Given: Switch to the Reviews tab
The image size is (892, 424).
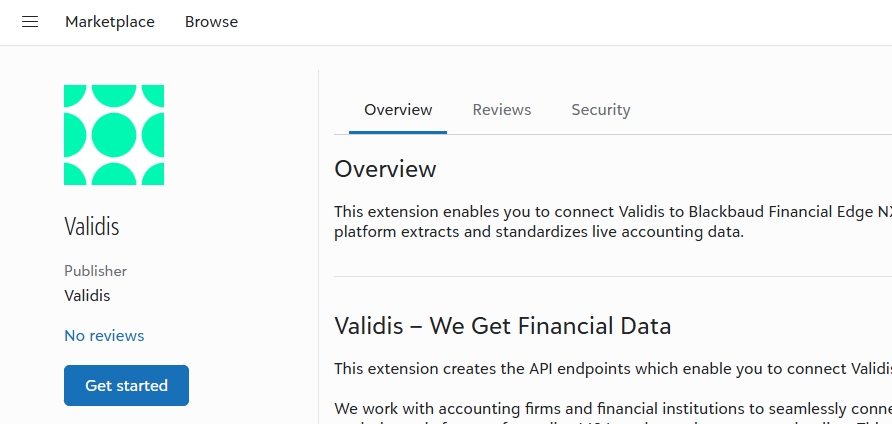Looking at the screenshot, I should coord(502,109).
